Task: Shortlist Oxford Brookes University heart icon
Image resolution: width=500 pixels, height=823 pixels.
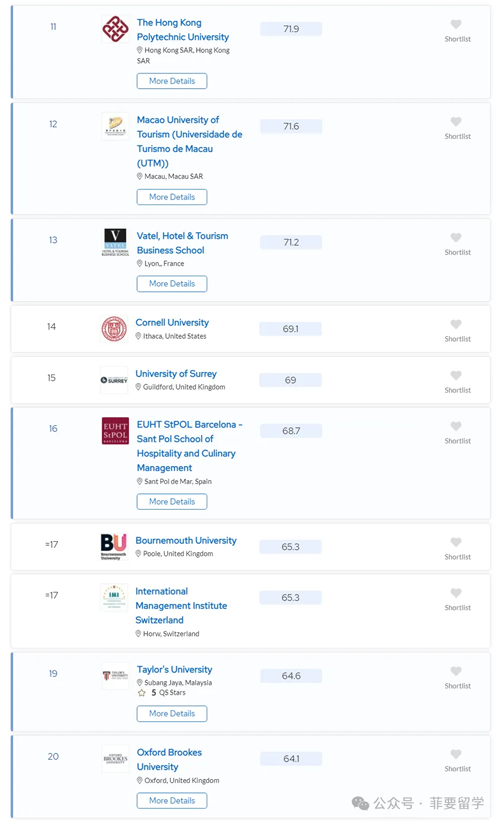Action: pos(456,754)
